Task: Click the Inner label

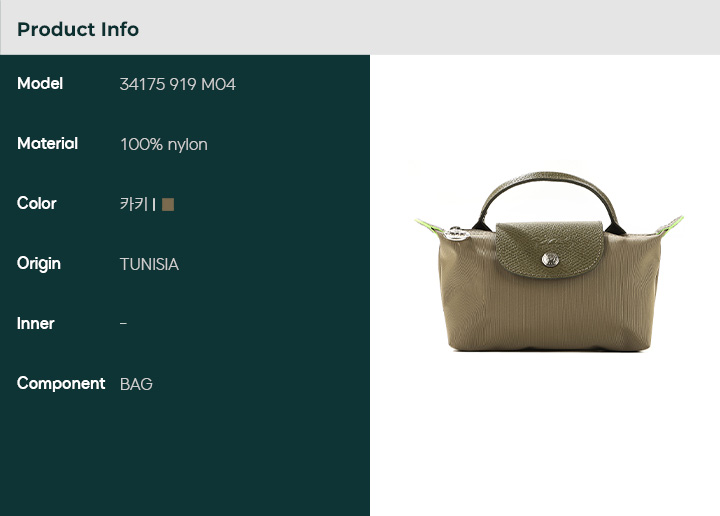Action: pos(36,324)
